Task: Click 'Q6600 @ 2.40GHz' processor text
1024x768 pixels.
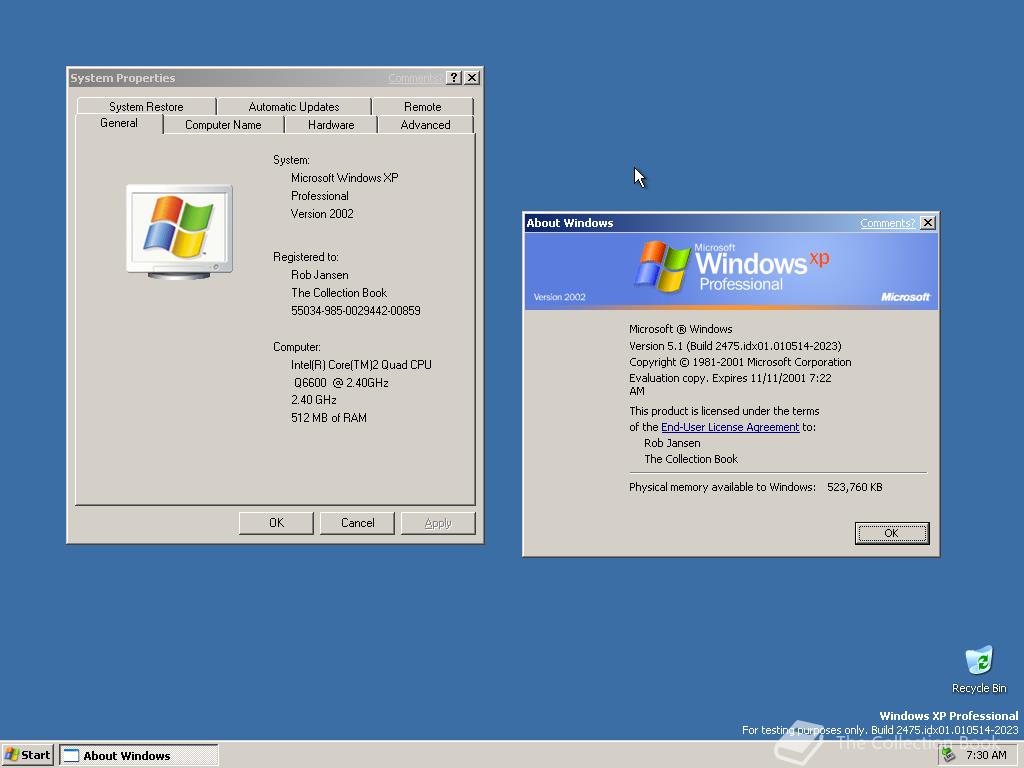Action: [x=341, y=383]
